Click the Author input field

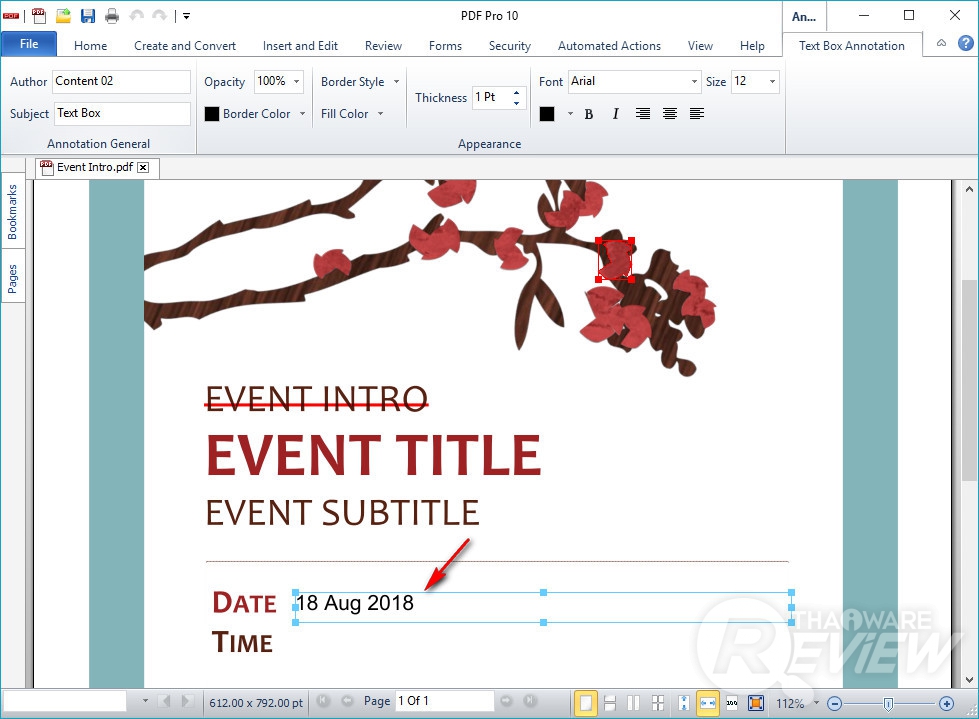click(x=121, y=82)
